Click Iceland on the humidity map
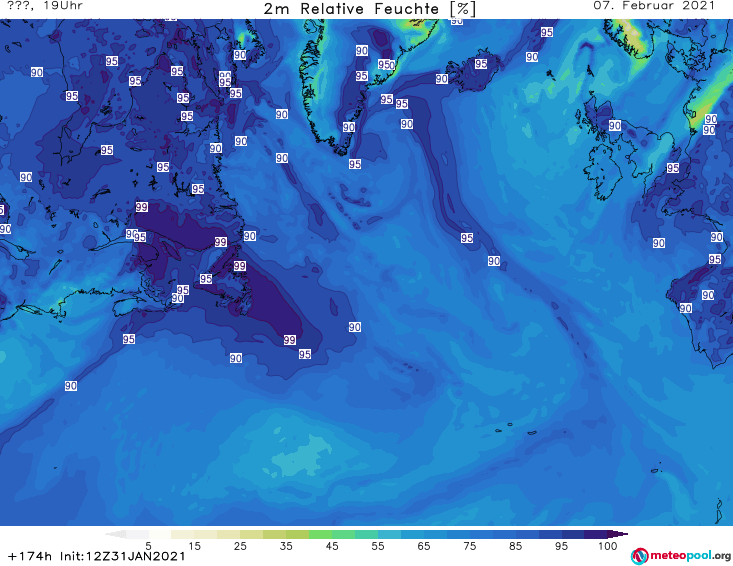733x566 pixels. point(474,70)
